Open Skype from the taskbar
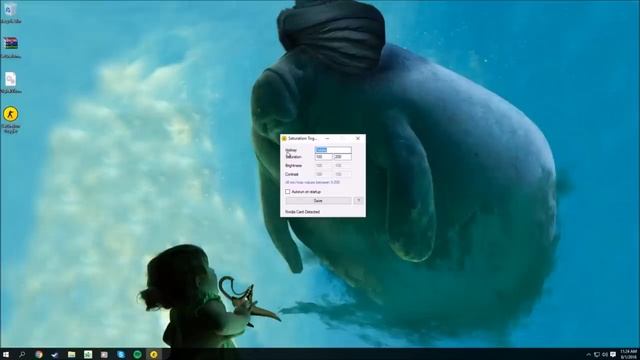This screenshot has height=360, width=640. click(x=121, y=354)
